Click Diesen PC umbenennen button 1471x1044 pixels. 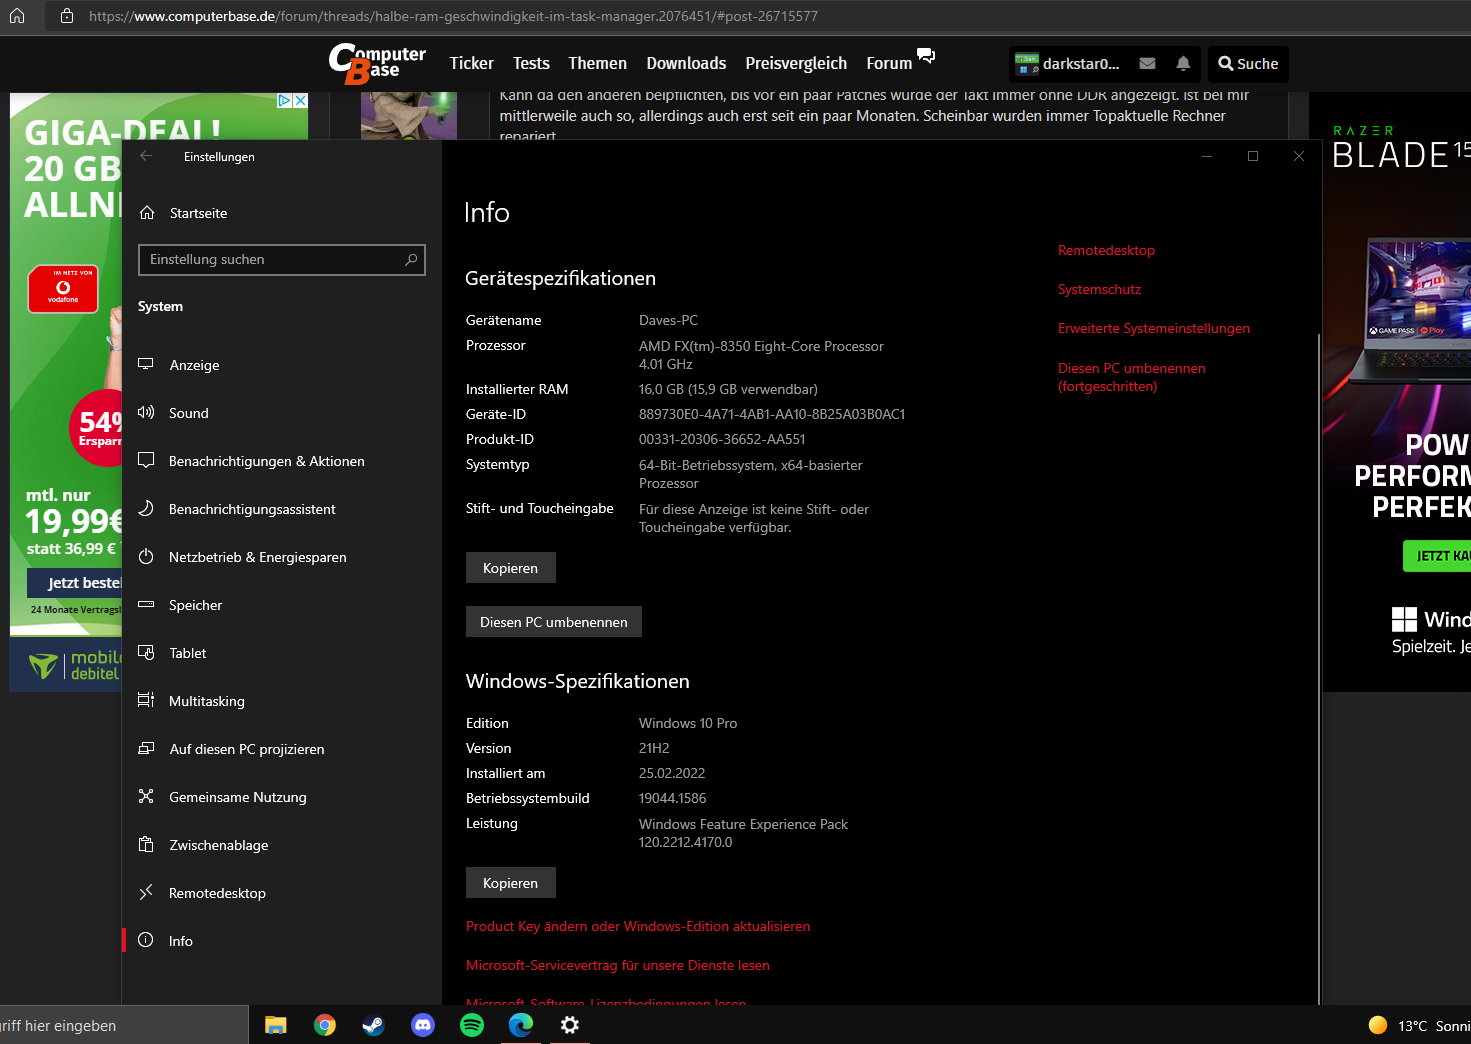click(554, 621)
